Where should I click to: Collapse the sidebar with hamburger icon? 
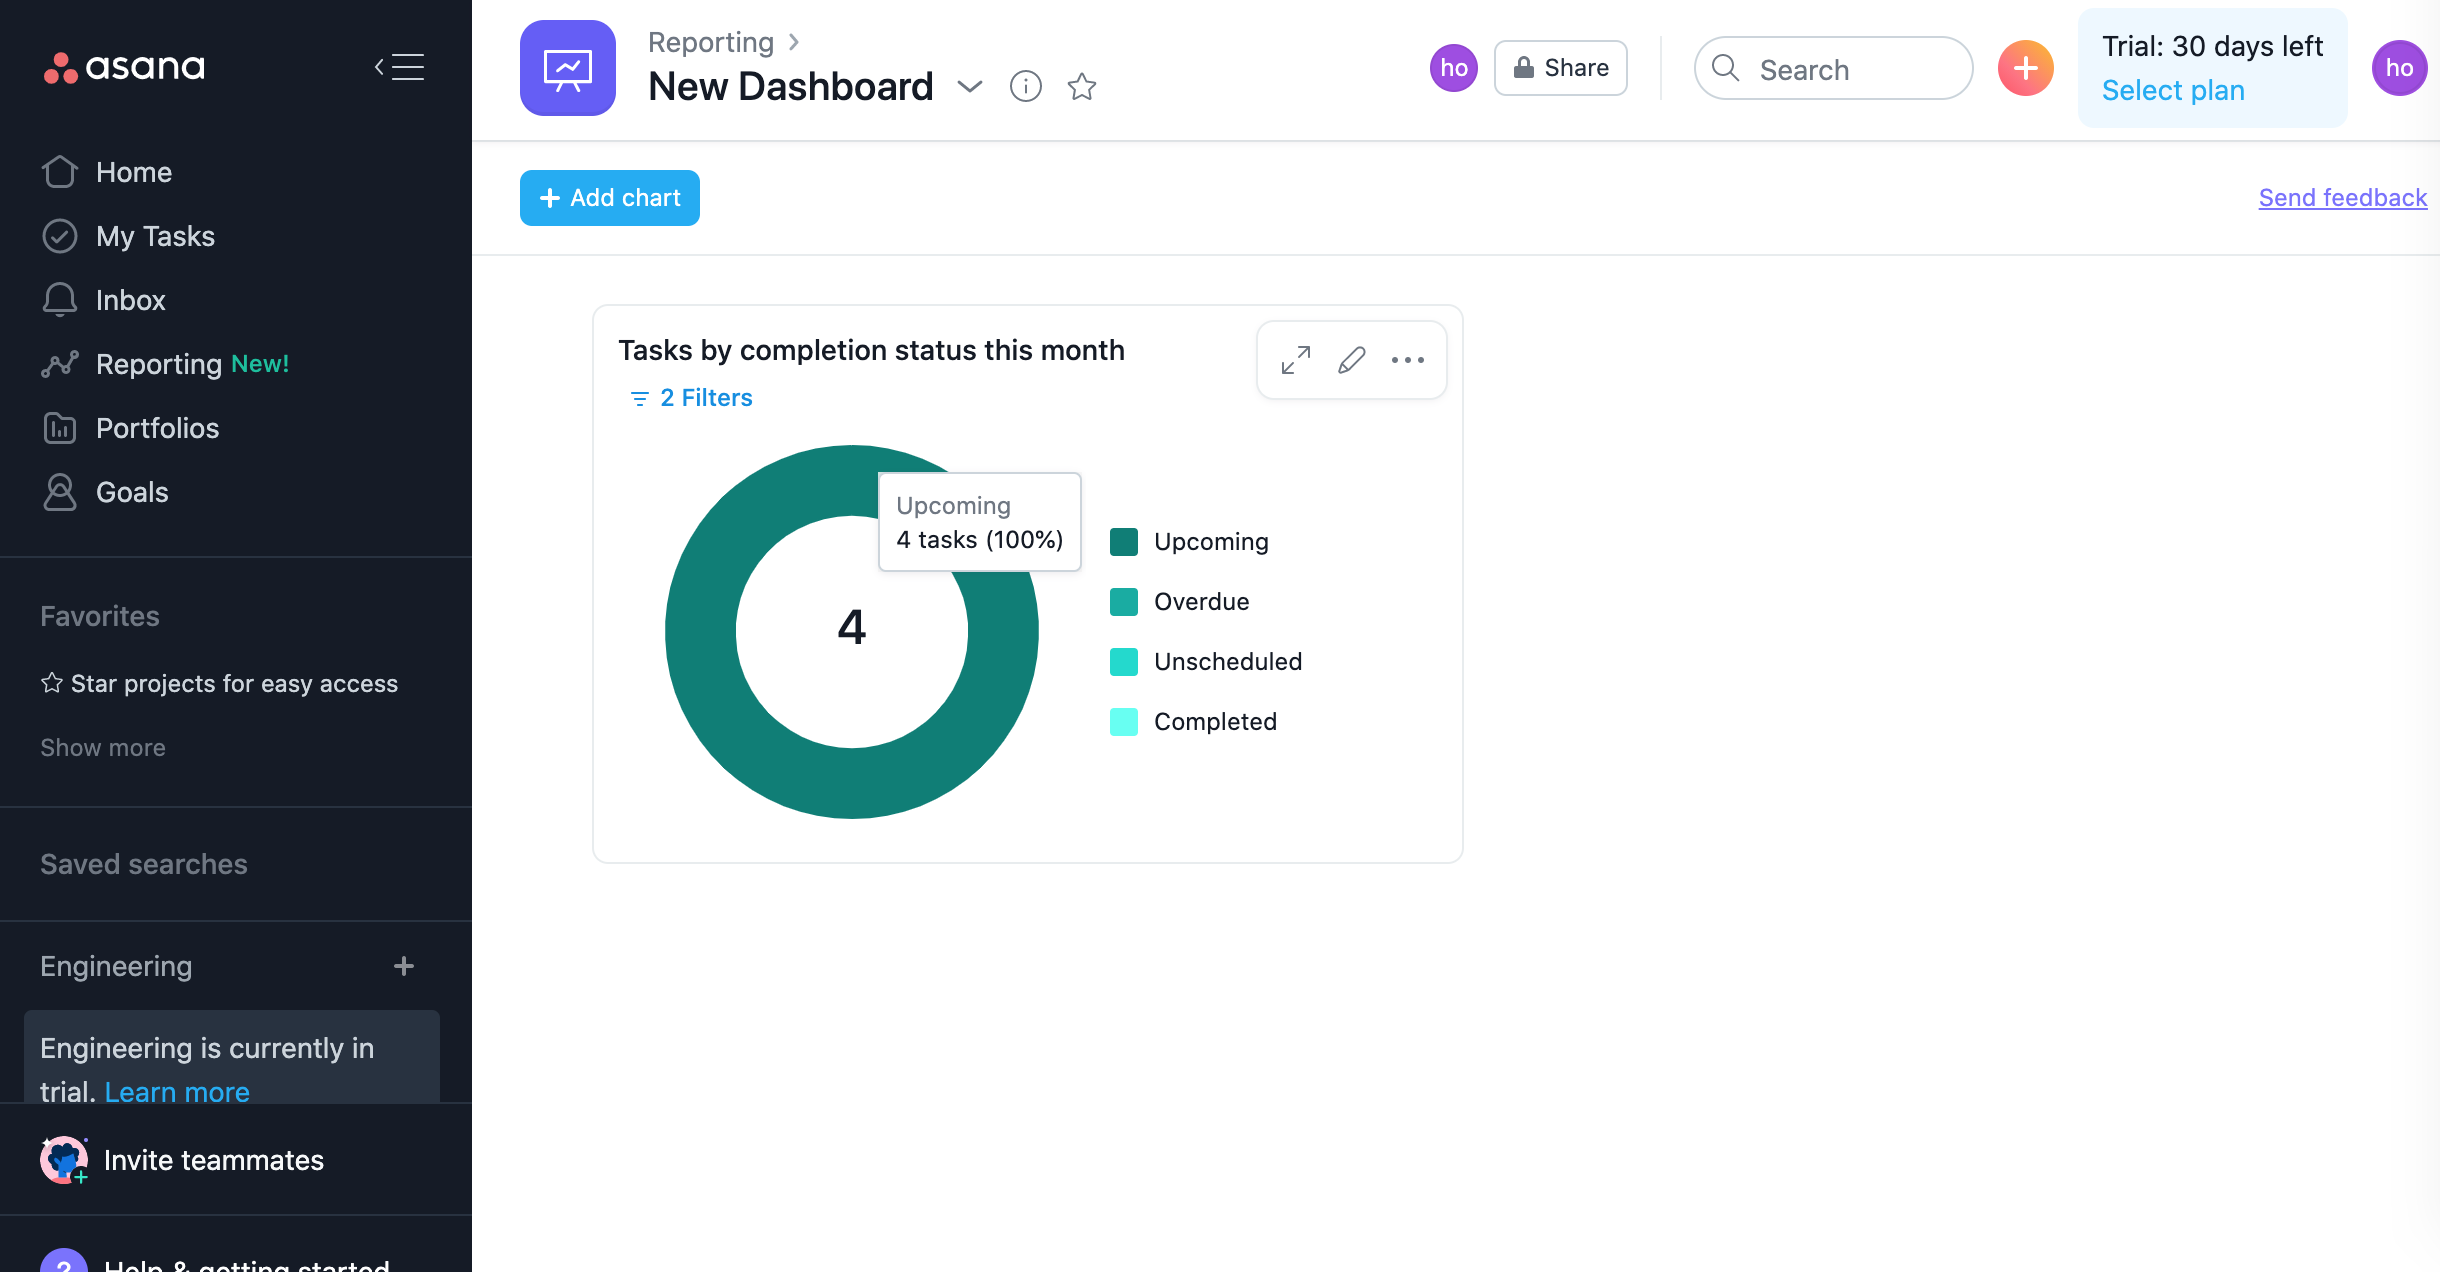click(399, 67)
